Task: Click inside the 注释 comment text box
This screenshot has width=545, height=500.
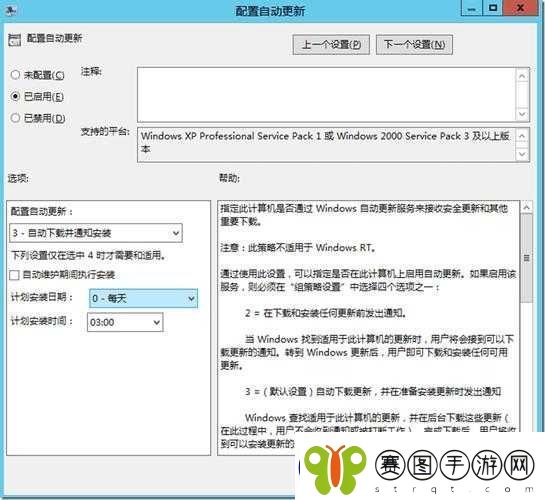Action: pyautogui.click(x=327, y=95)
